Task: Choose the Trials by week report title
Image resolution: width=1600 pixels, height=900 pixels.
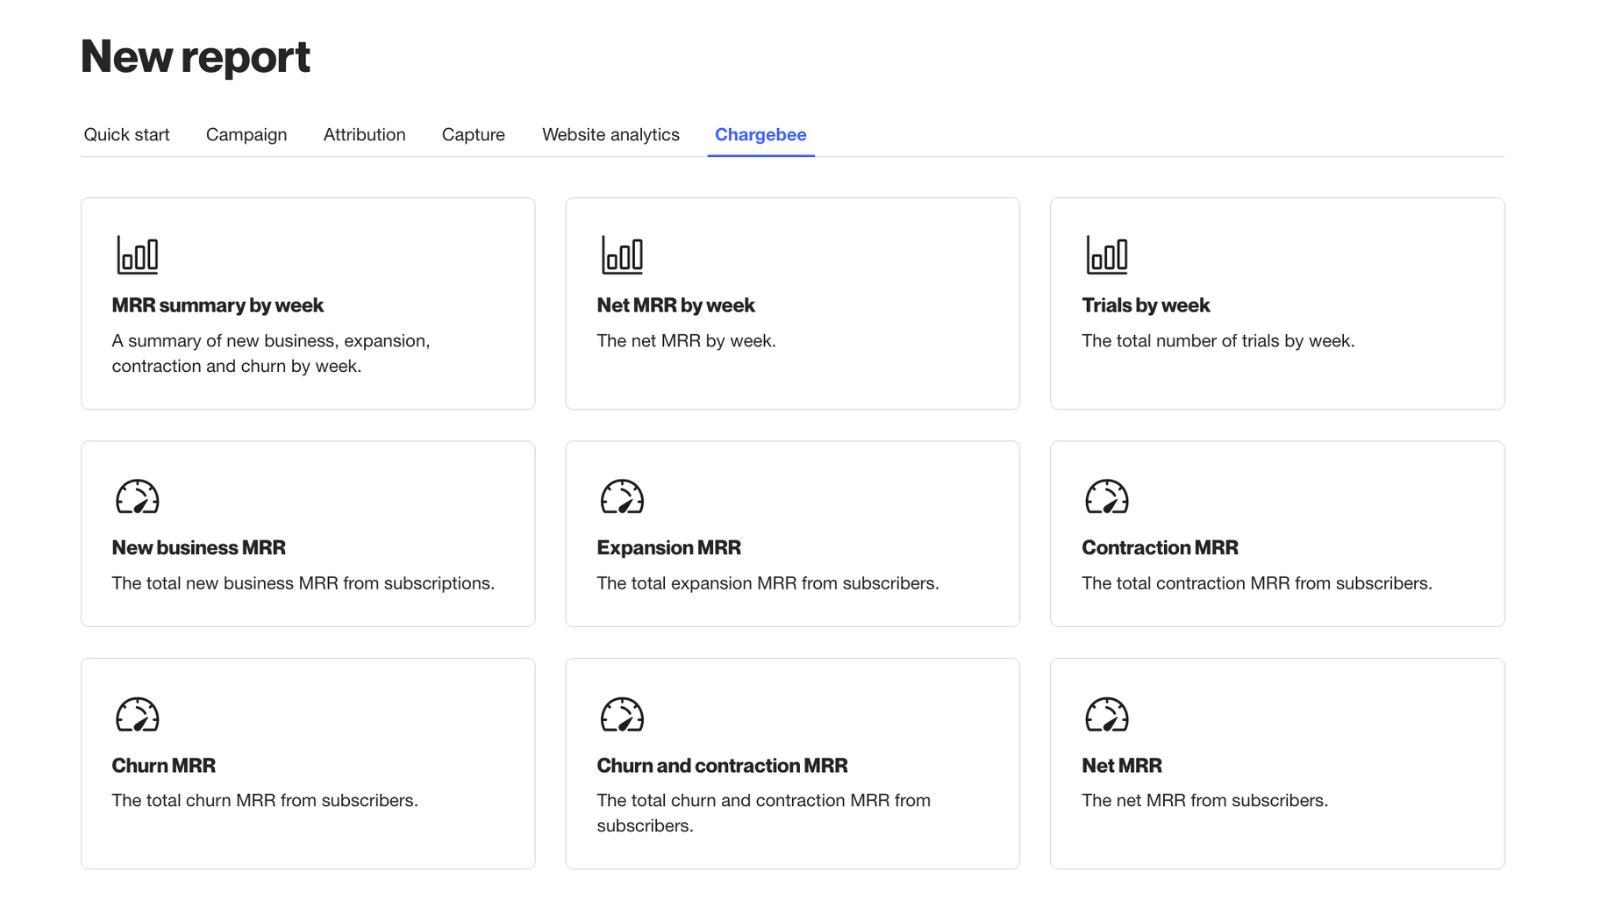Action: (x=1145, y=305)
